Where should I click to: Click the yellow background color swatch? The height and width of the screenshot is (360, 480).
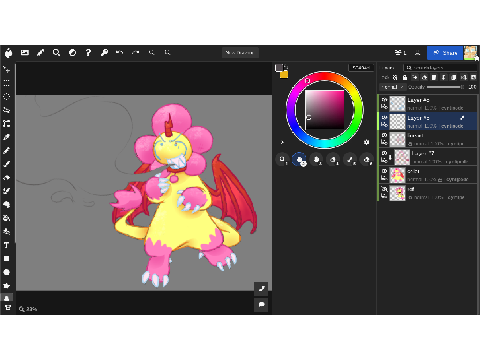click(284, 75)
